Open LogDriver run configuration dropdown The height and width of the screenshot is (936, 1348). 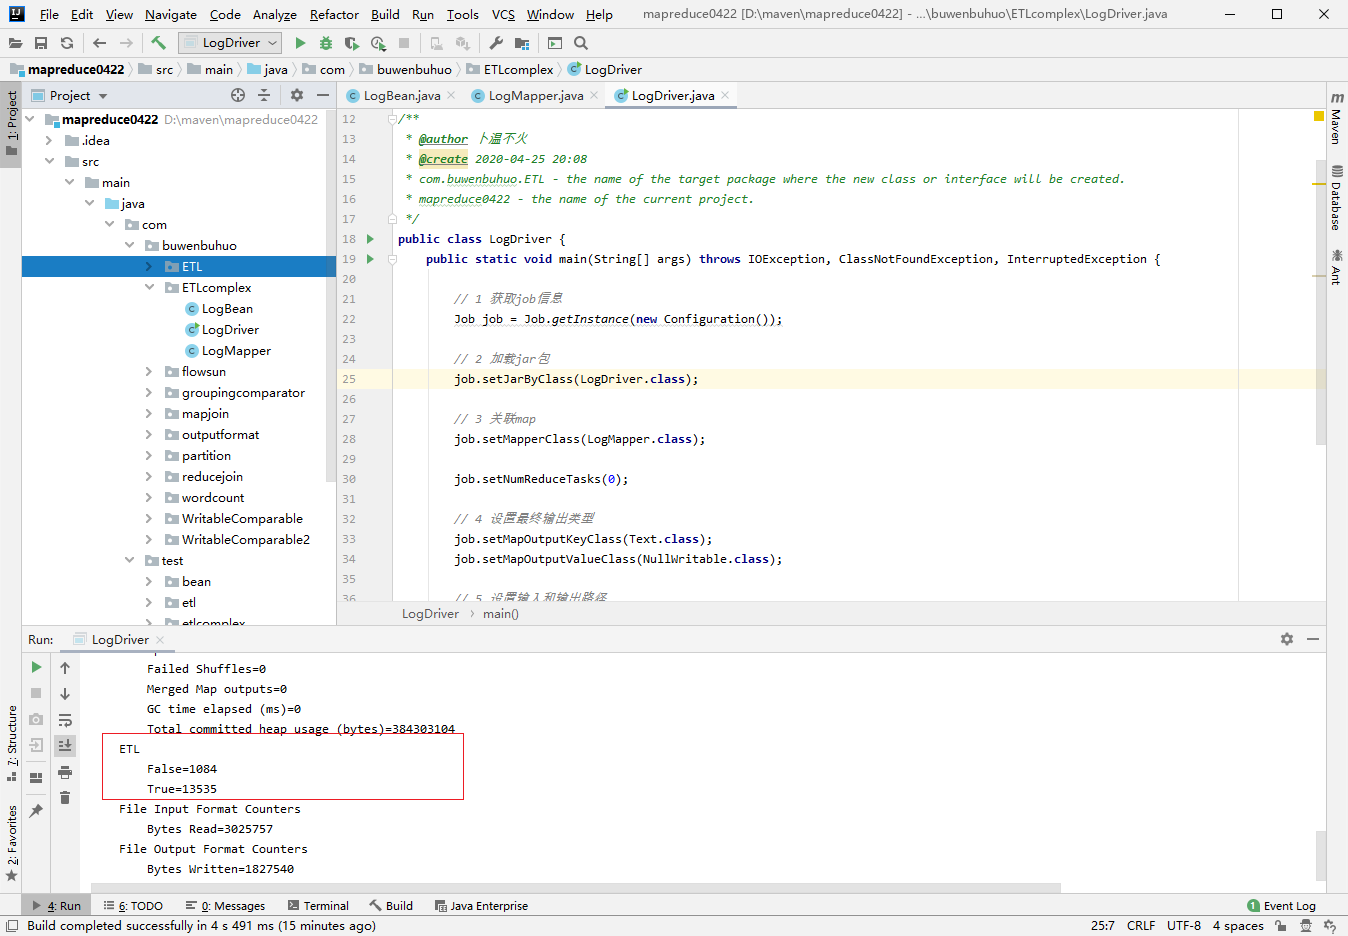[230, 43]
